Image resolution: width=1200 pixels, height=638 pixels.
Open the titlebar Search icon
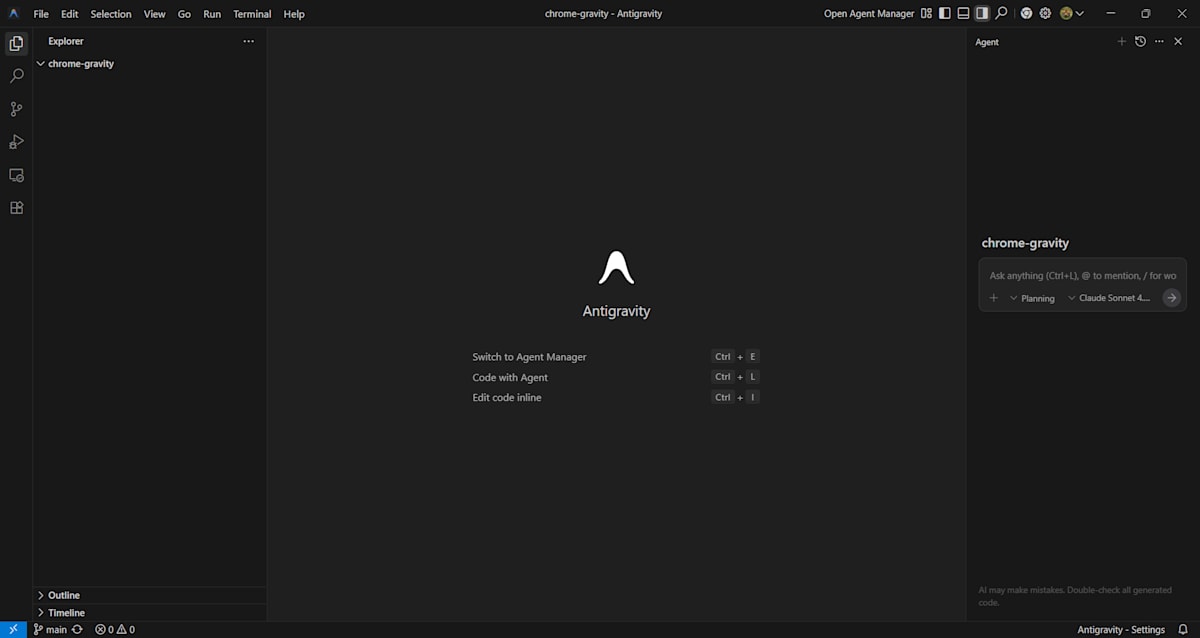(x=1001, y=13)
